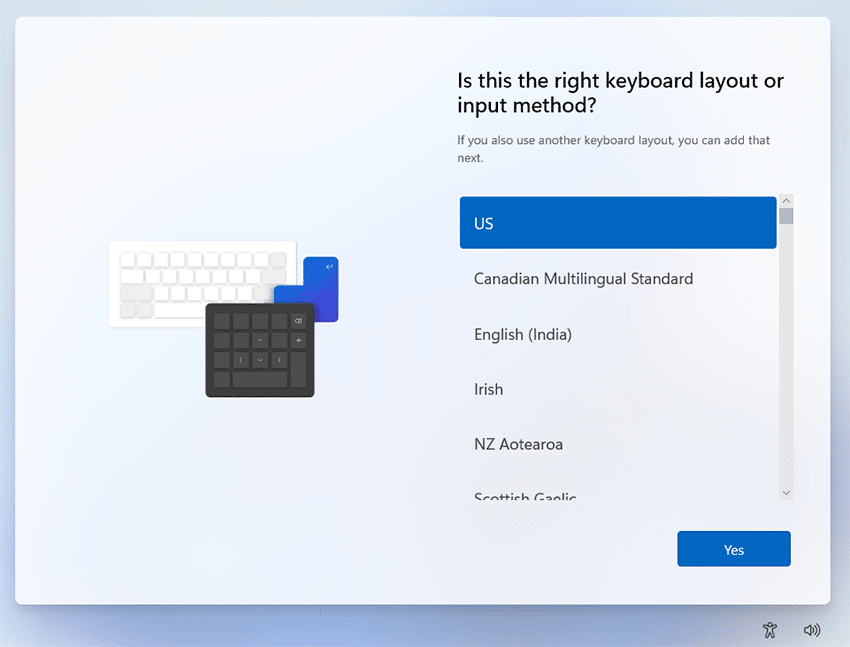Click the dark numeric keypad illustration

[x=260, y=350]
